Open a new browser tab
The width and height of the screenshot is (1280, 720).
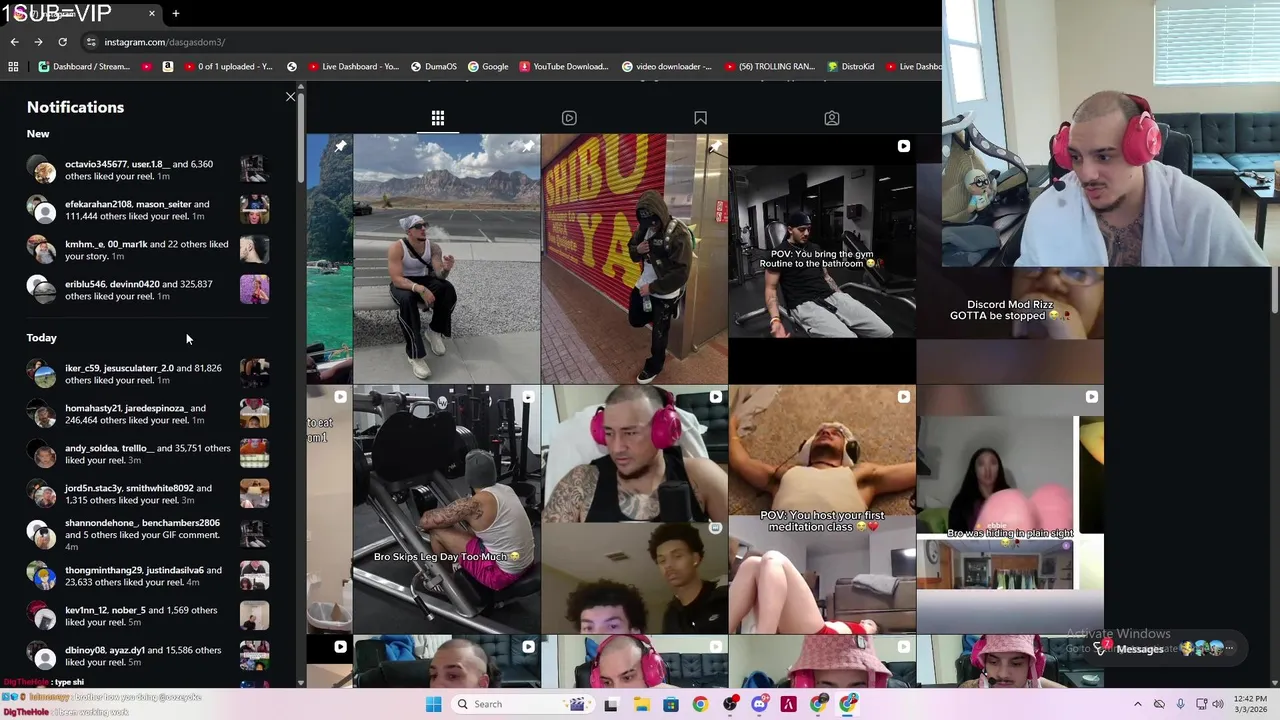coord(176,13)
